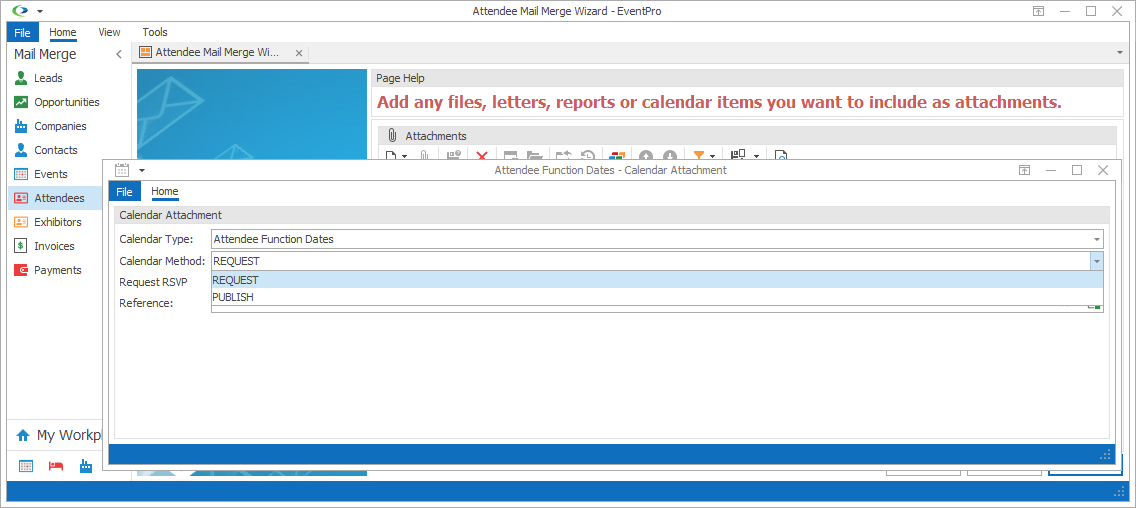The height and width of the screenshot is (508, 1136).
Task: Toggle the Calendar Method dropdown arrow
Action: [x=1097, y=261]
